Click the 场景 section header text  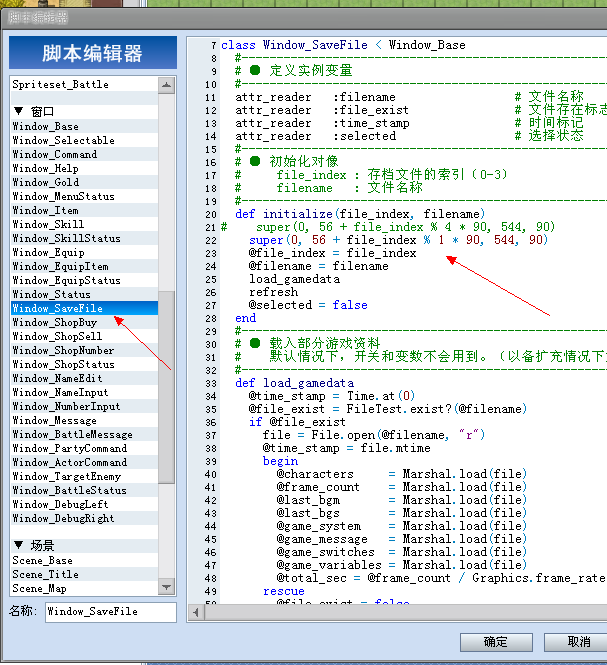tap(42, 545)
